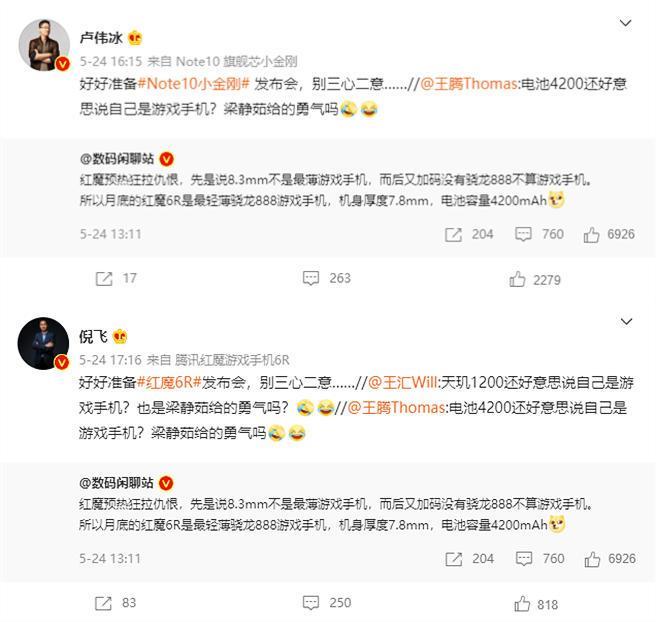The image size is (656, 622).
Task: Repost icon in first quoted 数码闲聊站 post
Action: [454, 235]
